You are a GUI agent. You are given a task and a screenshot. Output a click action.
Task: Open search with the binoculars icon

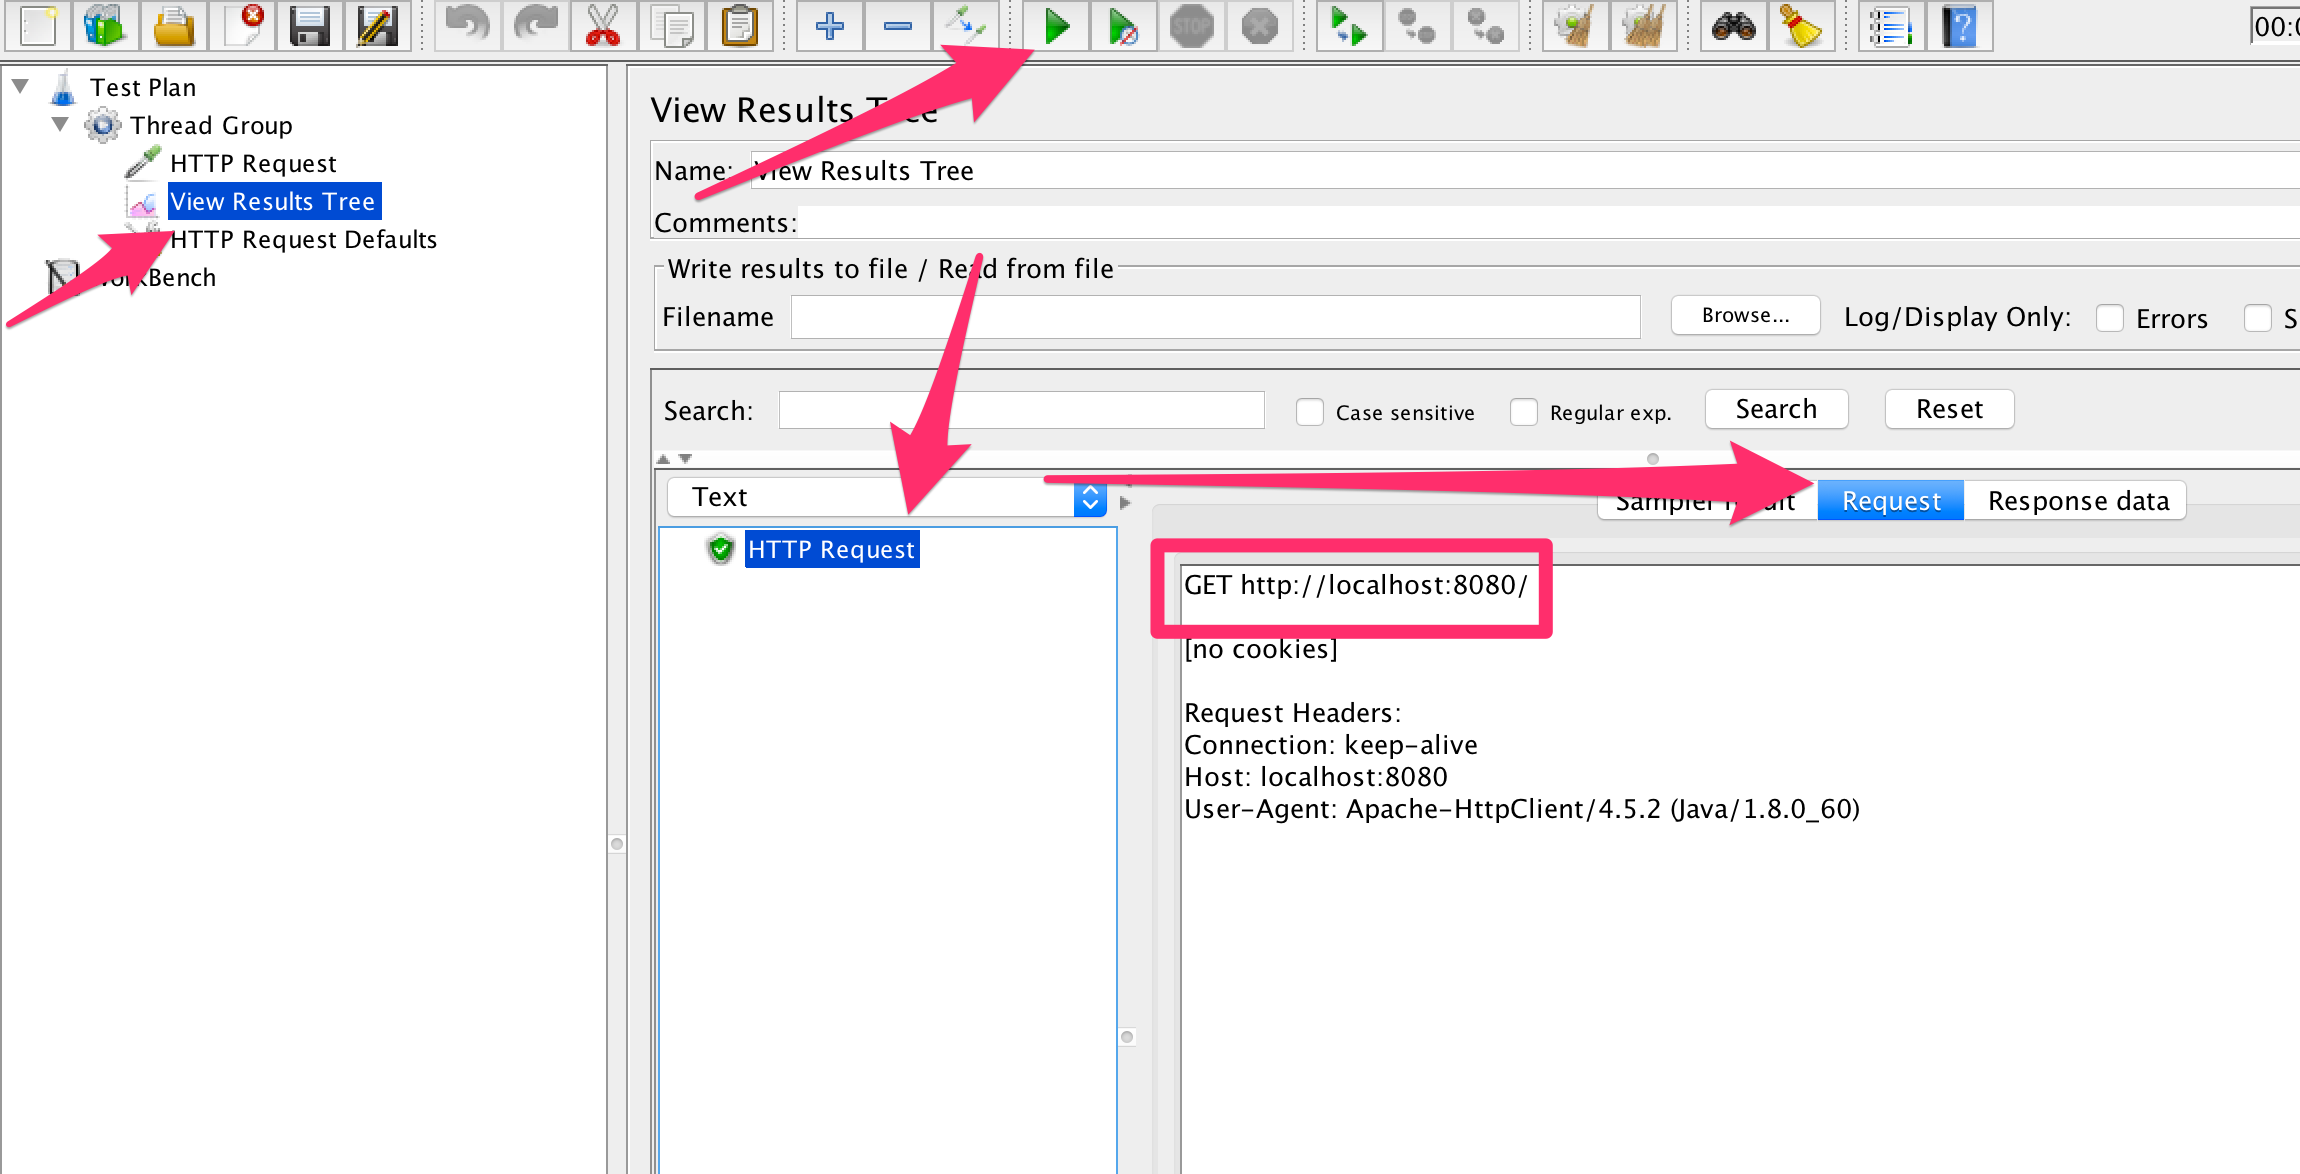(x=1733, y=26)
